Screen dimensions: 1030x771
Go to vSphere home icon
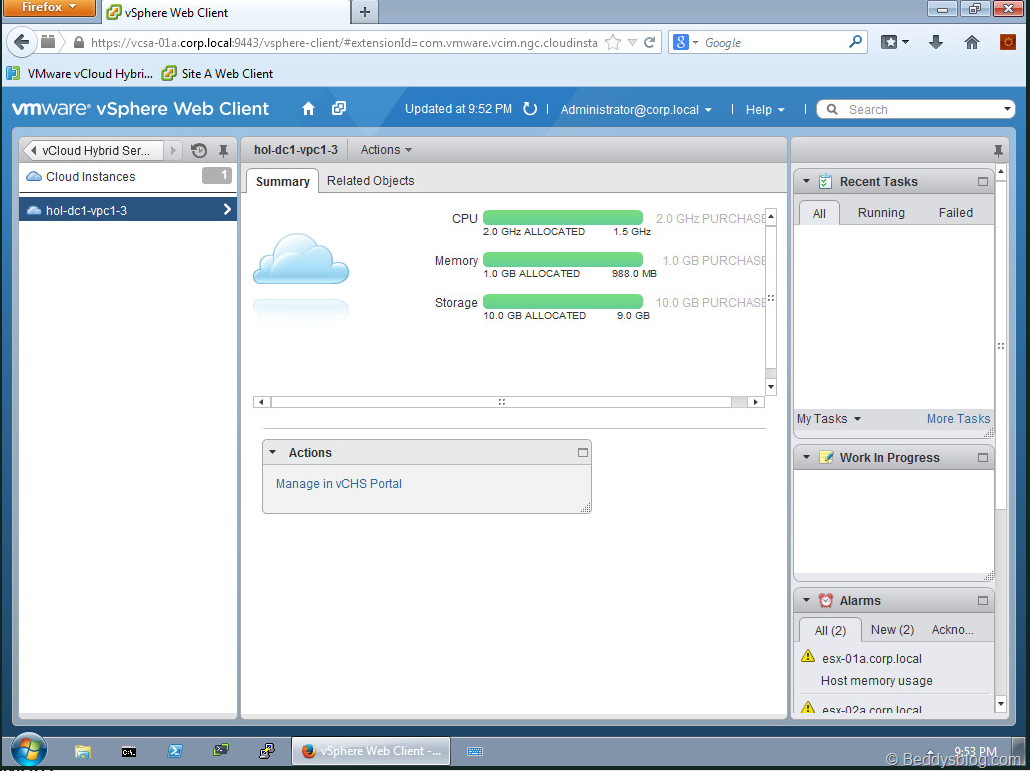(x=308, y=109)
